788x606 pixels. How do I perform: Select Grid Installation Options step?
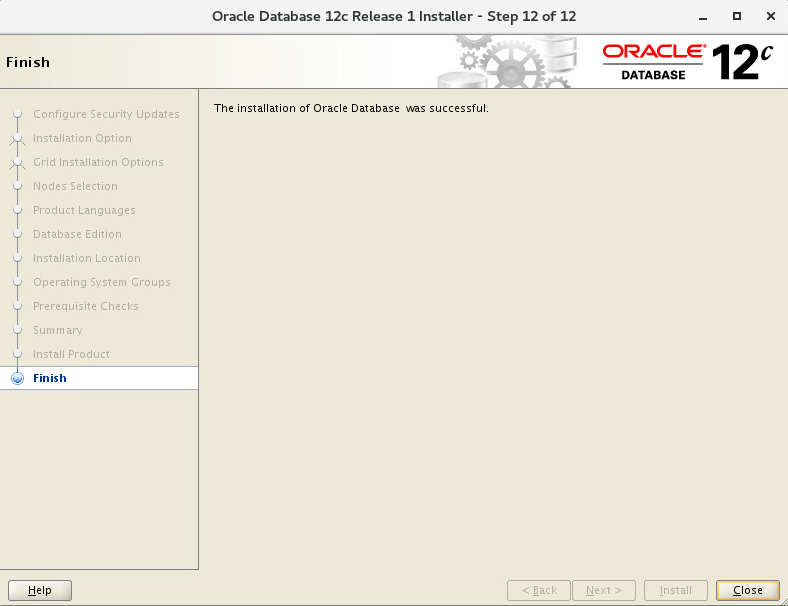tap(98, 162)
